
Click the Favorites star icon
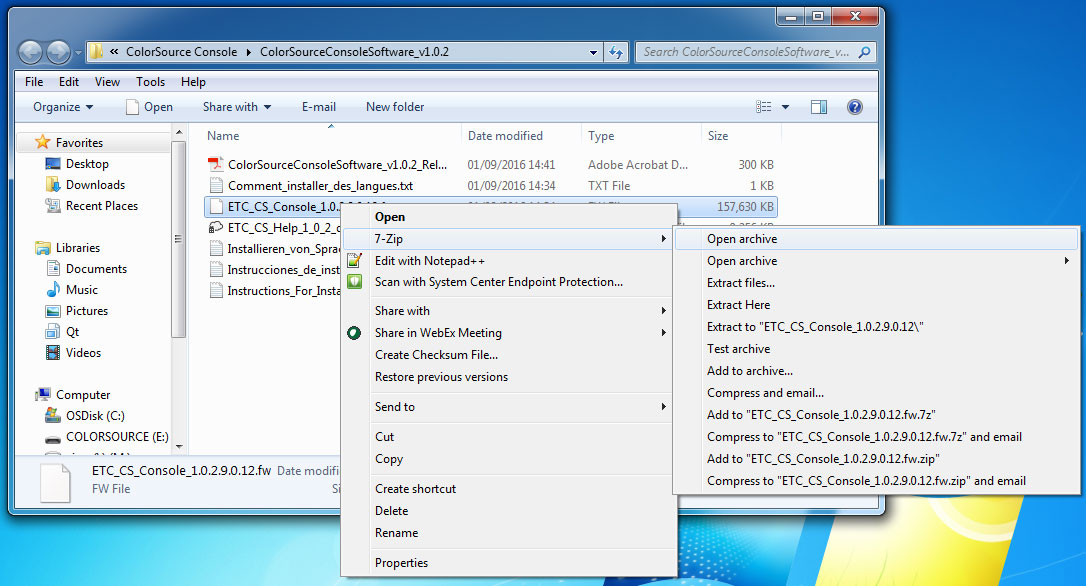43,142
